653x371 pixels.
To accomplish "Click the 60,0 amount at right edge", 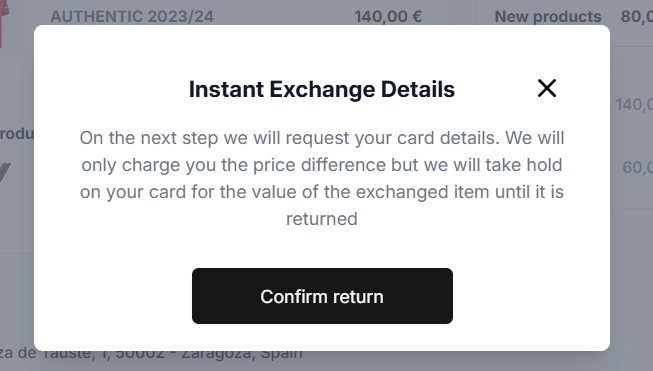I will click(x=637, y=167).
